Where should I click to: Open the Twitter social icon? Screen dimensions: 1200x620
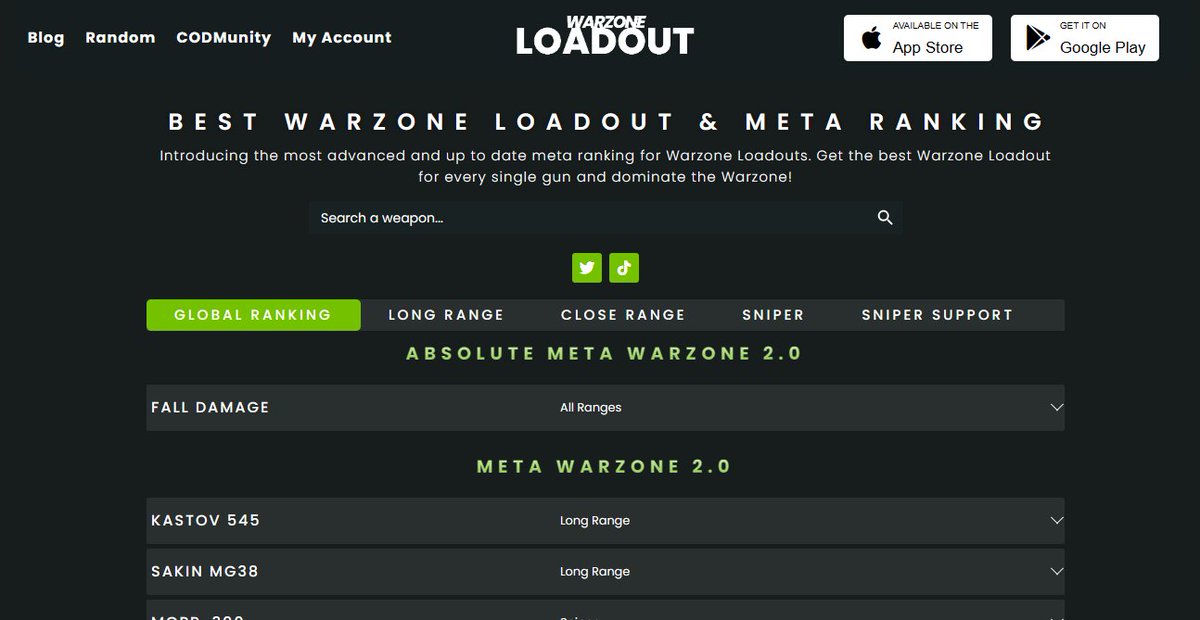pyautogui.click(x=587, y=267)
